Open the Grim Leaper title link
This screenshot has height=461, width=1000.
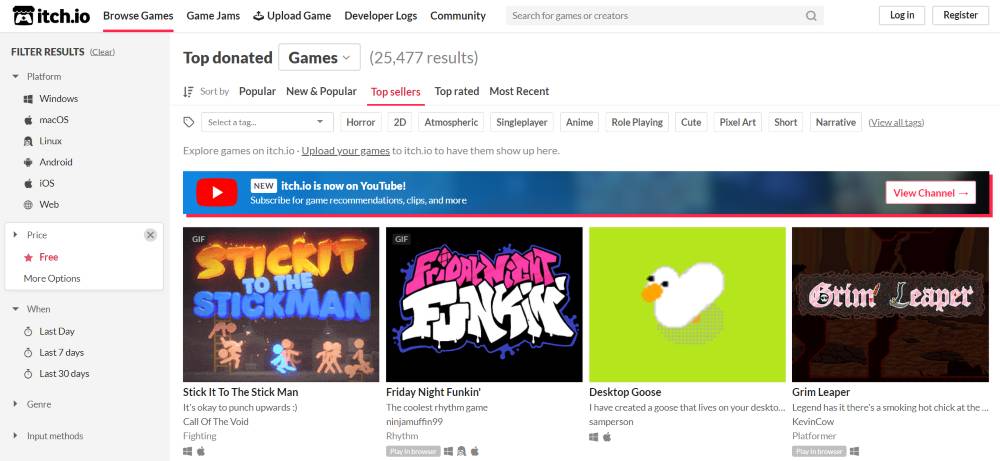pyautogui.click(x=821, y=392)
